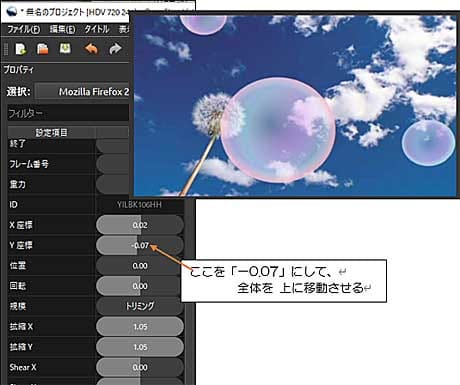
Task: Click the save project icon
Action: (65, 49)
